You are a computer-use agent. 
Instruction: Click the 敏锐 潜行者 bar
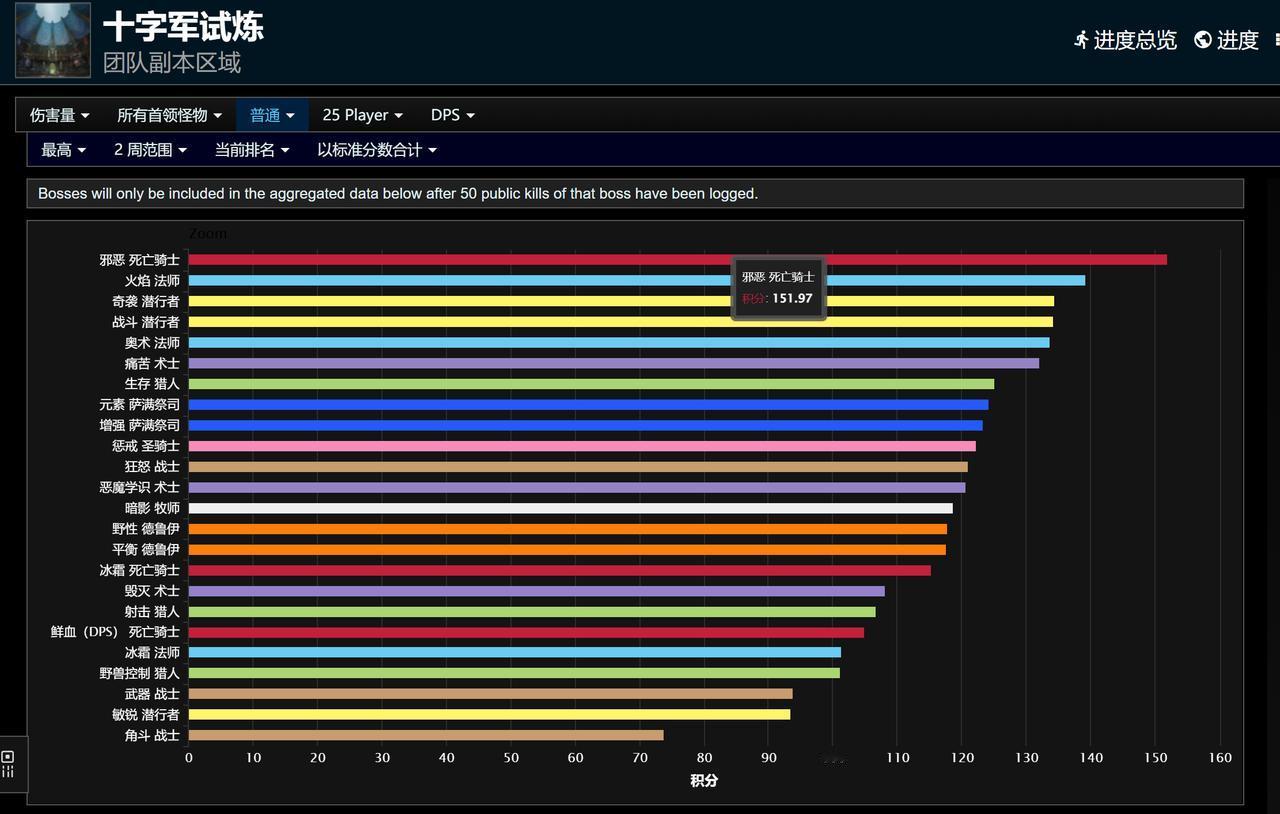[x=490, y=714]
